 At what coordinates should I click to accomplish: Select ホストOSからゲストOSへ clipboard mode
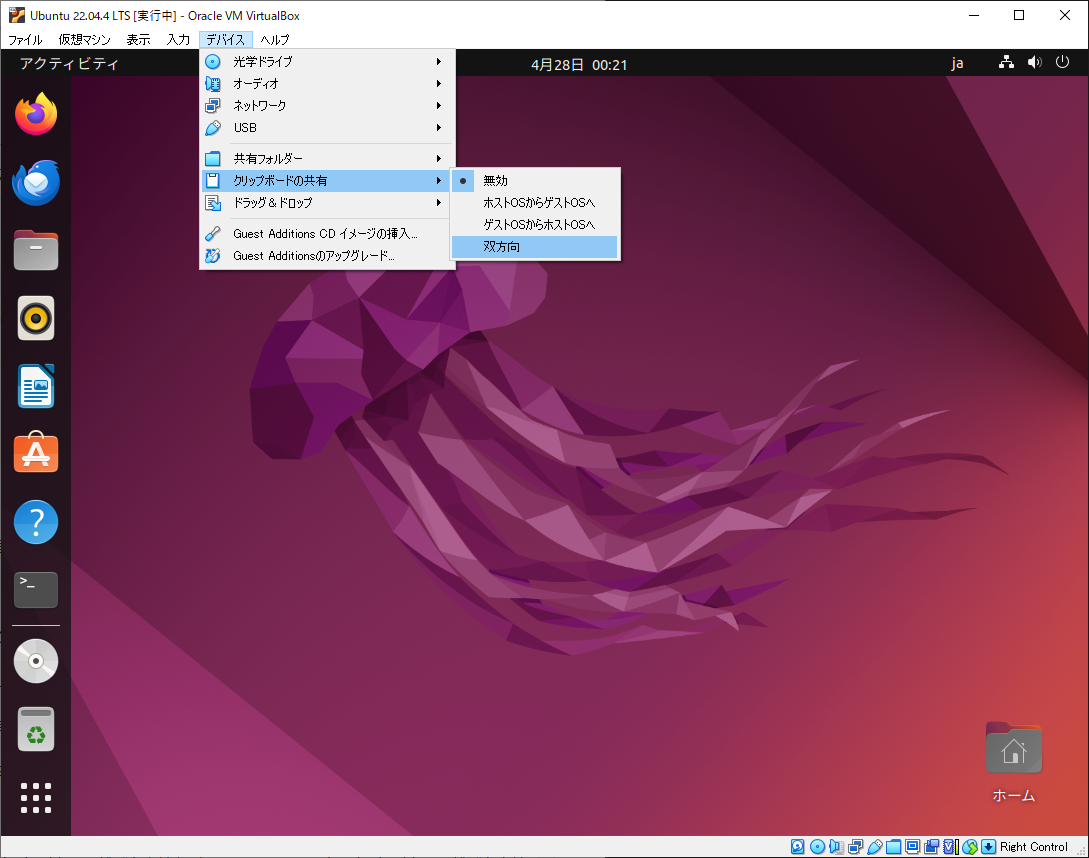pyautogui.click(x=535, y=203)
